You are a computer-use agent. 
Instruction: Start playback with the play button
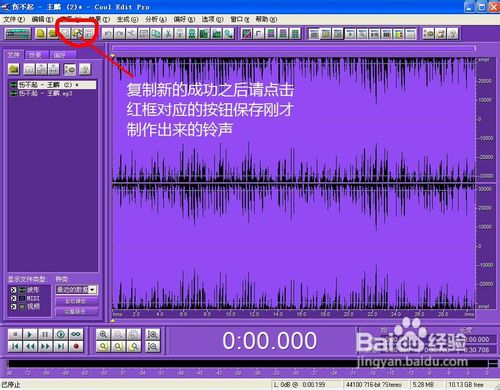[x=30, y=334]
